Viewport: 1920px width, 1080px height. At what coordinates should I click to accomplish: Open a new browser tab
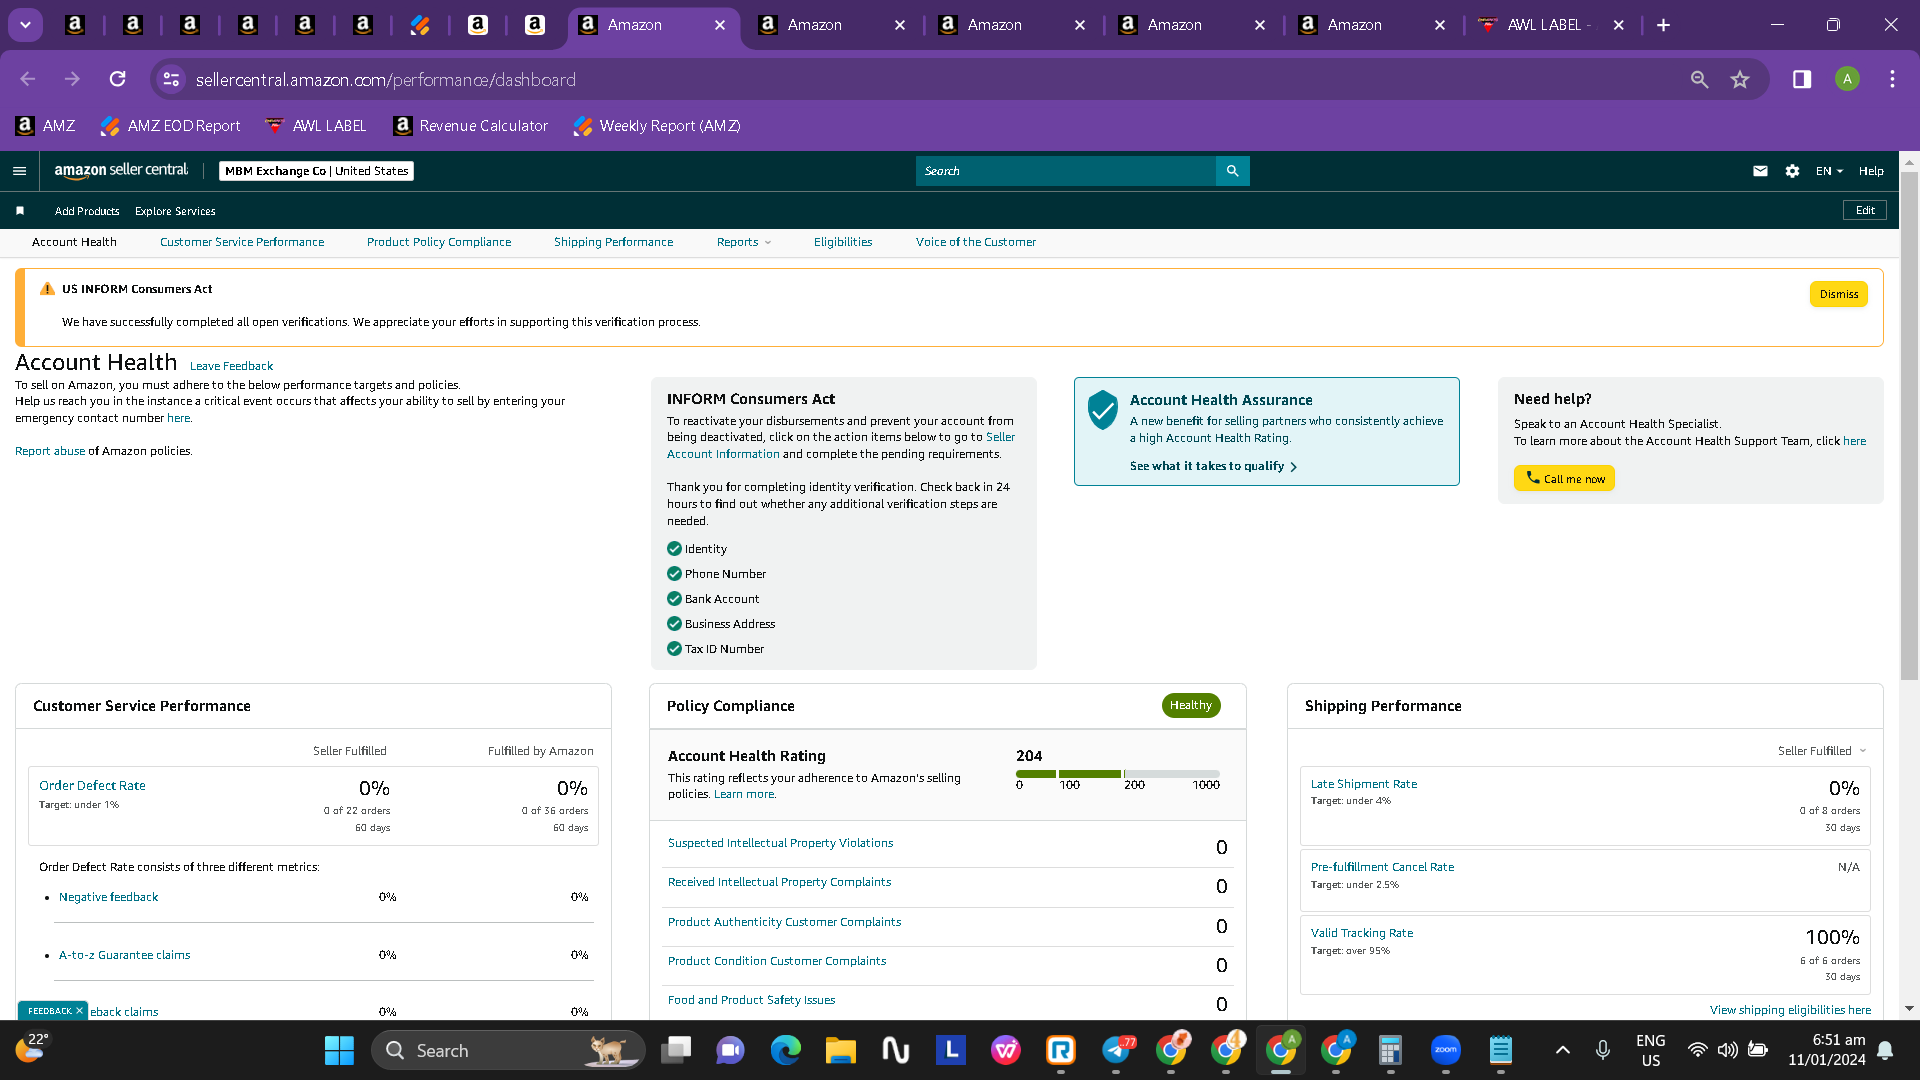(x=1663, y=25)
